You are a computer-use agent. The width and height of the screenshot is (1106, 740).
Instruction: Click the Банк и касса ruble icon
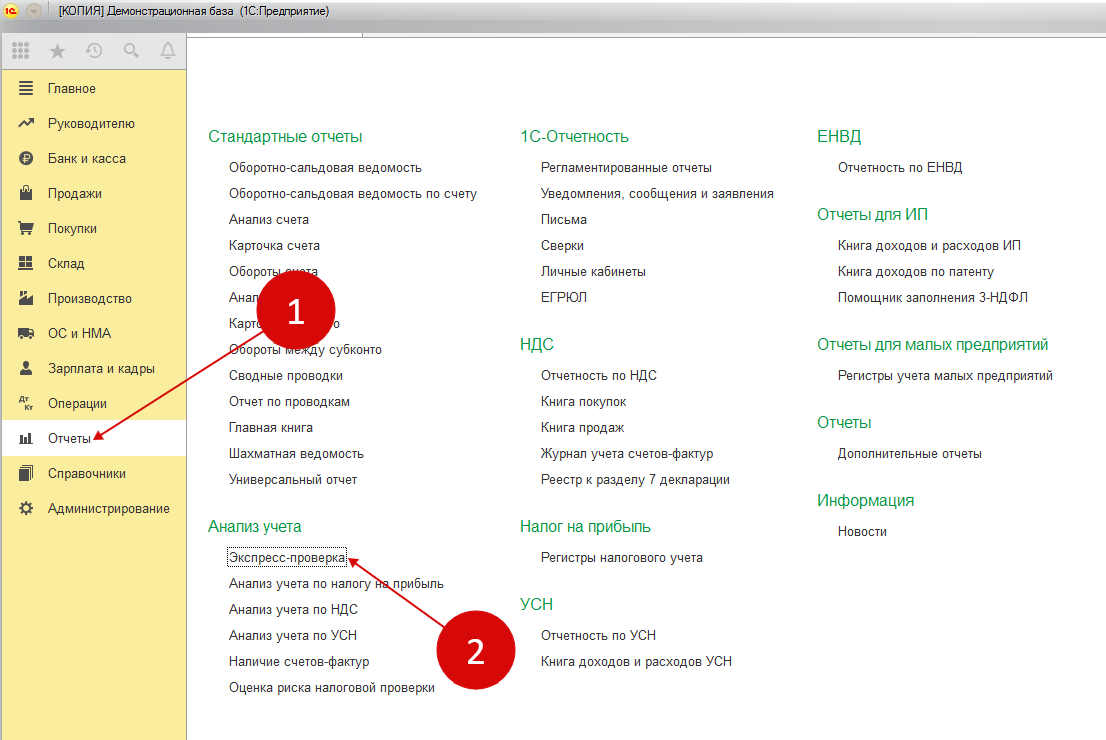[27, 159]
